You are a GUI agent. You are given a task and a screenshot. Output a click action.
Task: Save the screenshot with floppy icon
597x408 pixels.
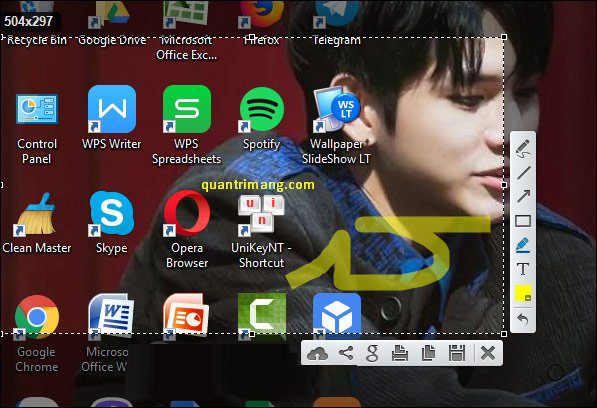(x=457, y=353)
